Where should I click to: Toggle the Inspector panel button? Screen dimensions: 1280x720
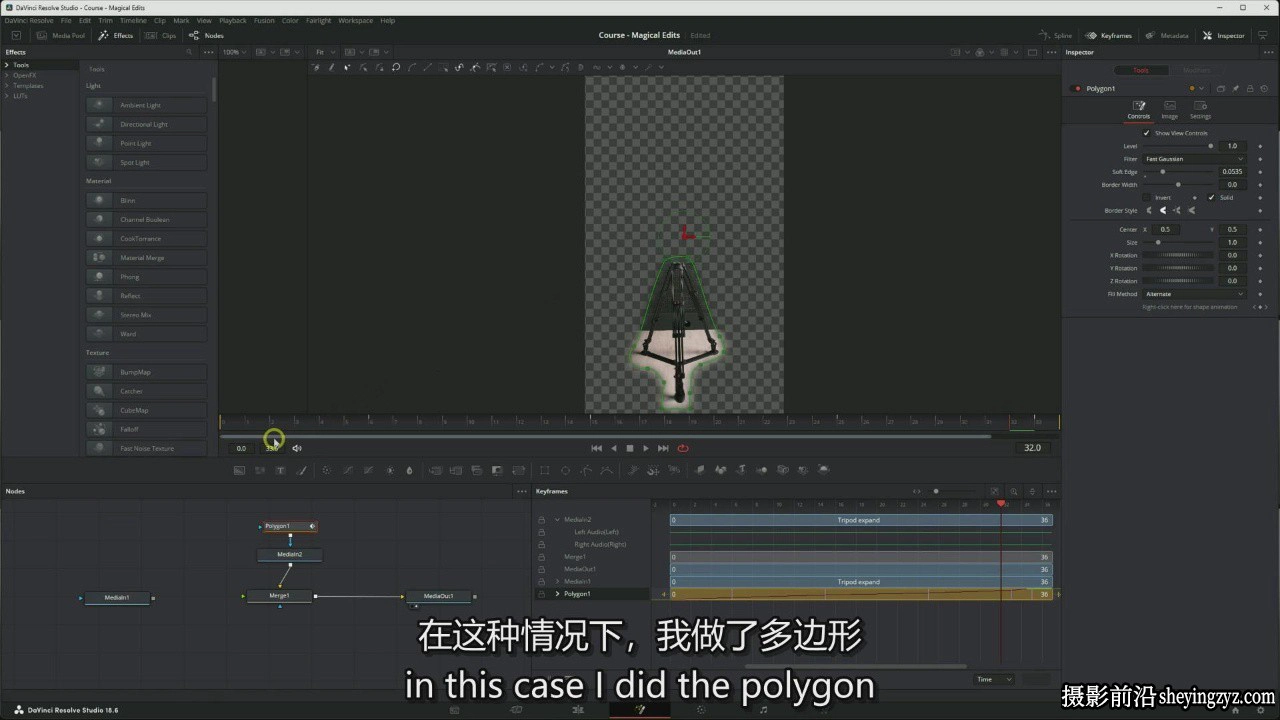(1224, 35)
